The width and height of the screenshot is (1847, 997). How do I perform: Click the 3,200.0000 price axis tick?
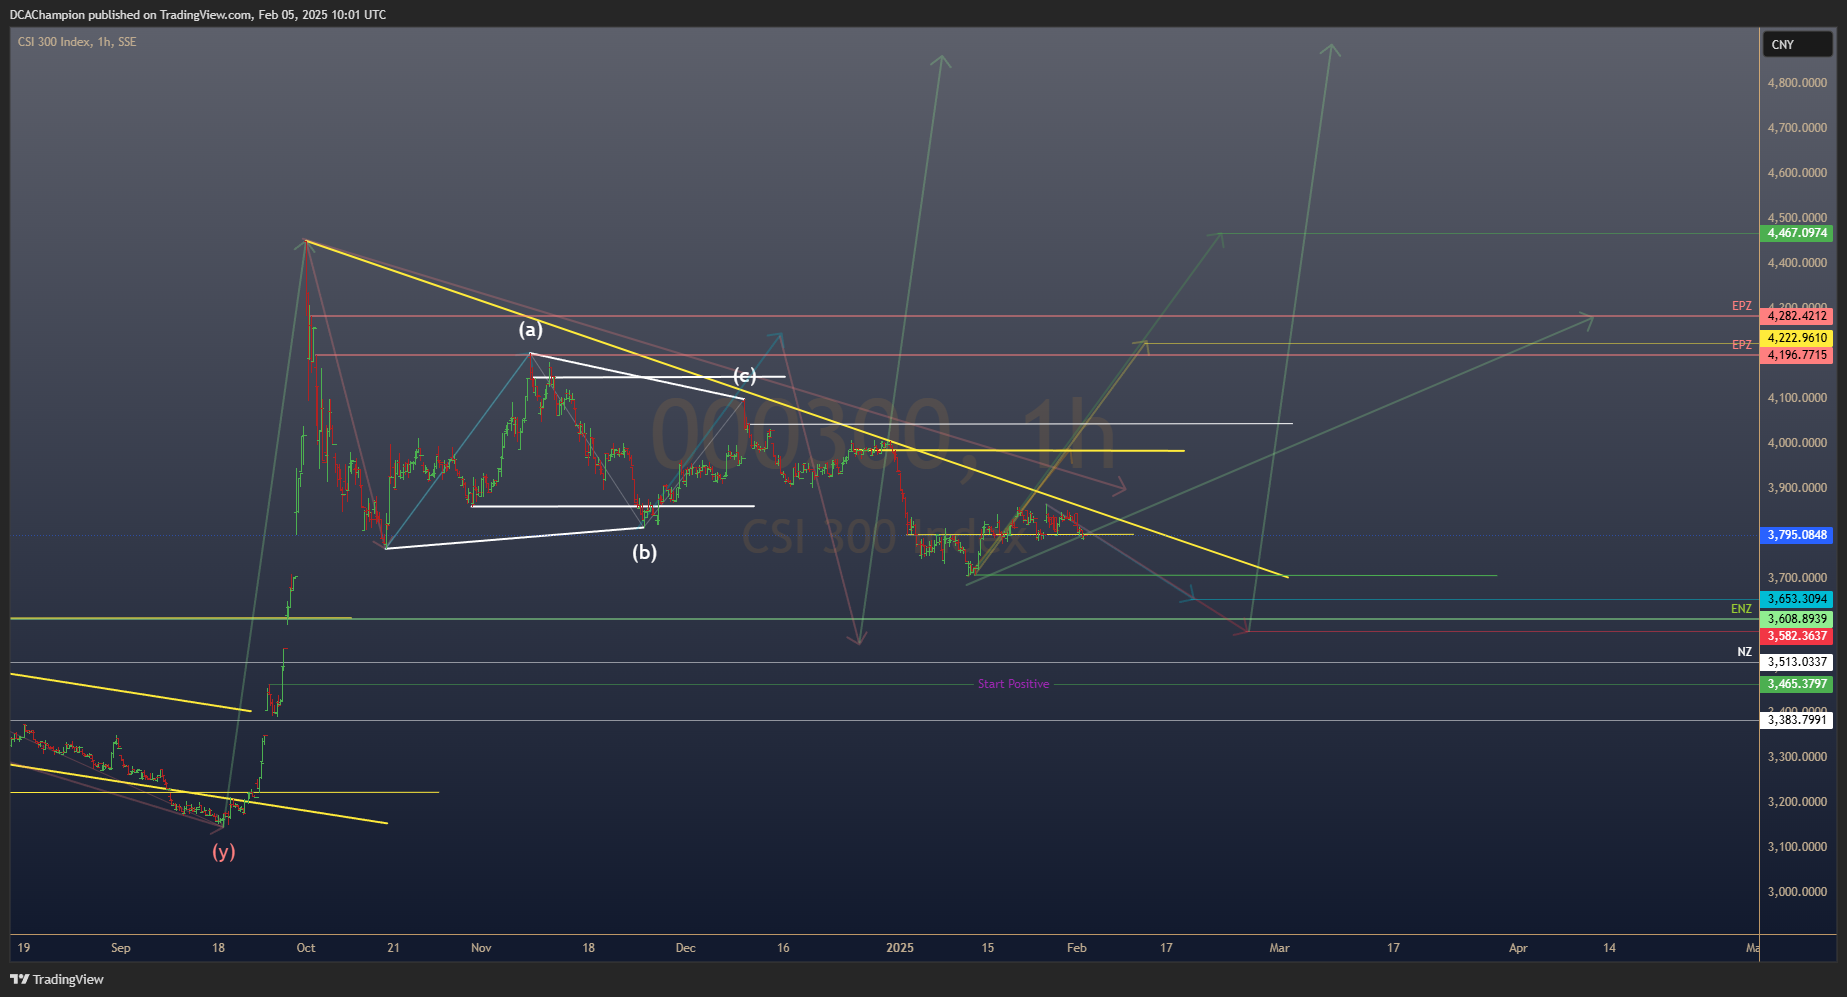click(x=1797, y=802)
